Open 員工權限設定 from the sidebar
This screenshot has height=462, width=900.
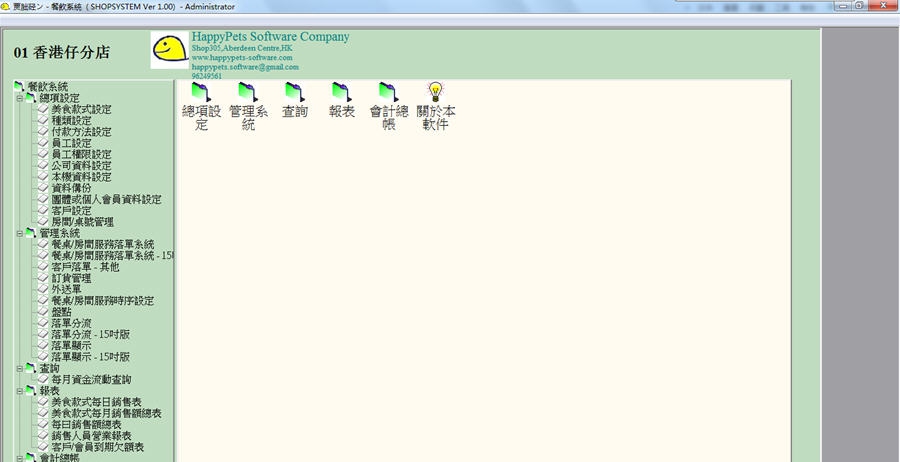(x=81, y=155)
